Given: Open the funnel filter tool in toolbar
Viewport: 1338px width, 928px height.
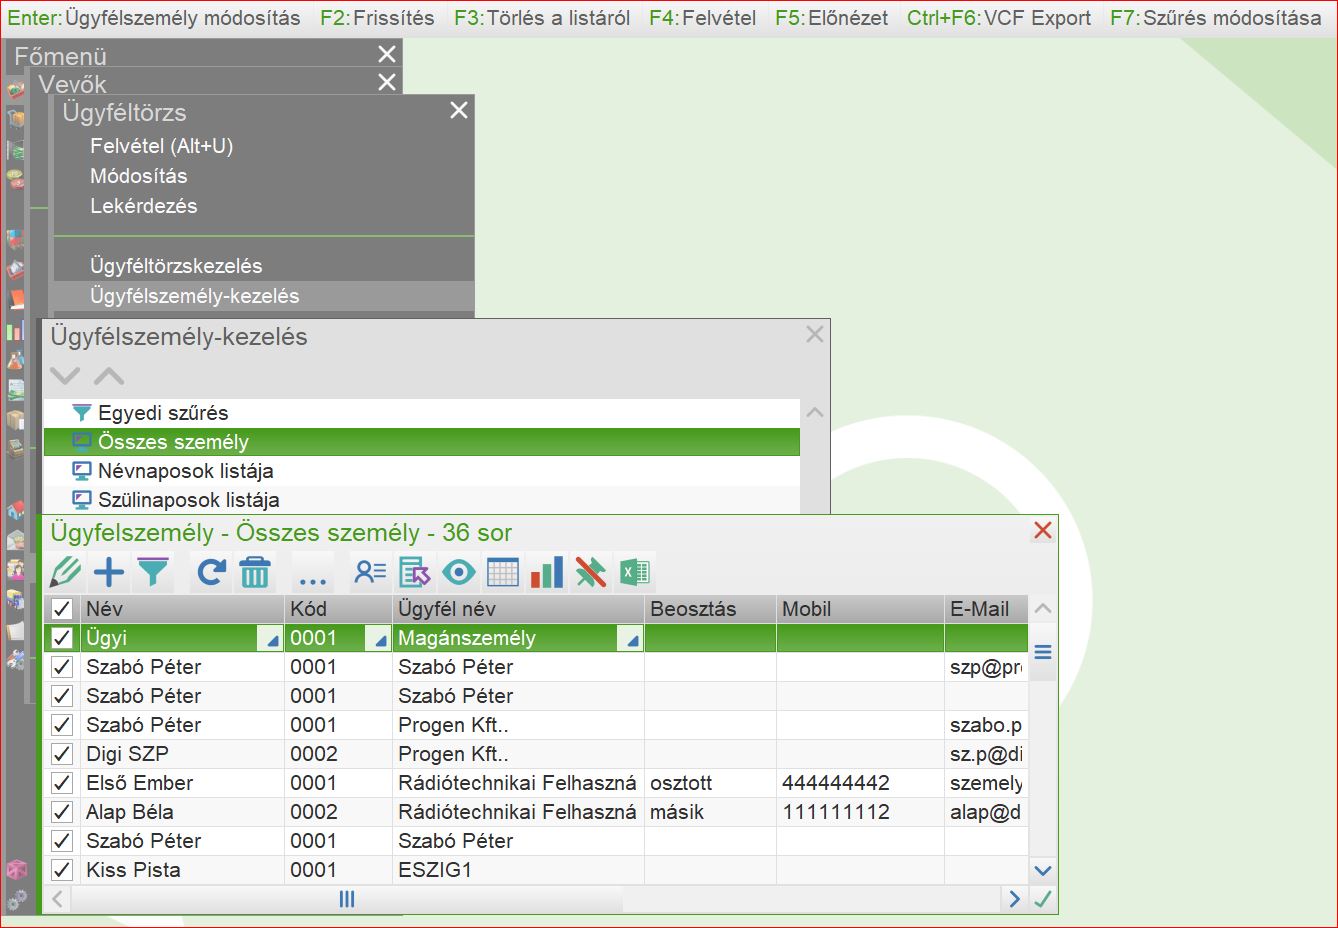Looking at the screenshot, I should 153,572.
